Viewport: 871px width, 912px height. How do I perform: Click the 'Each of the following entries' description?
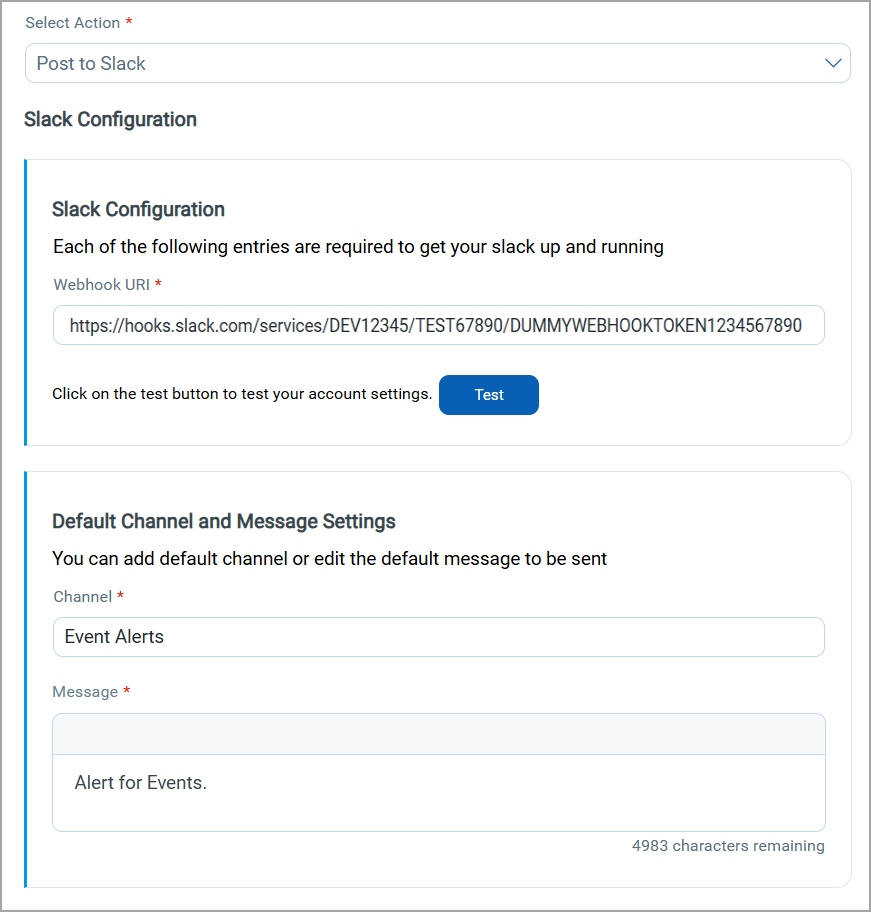[x=358, y=247]
